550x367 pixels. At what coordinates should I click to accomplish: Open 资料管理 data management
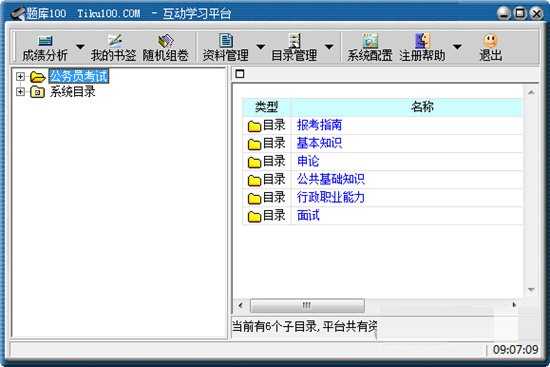[x=226, y=48]
